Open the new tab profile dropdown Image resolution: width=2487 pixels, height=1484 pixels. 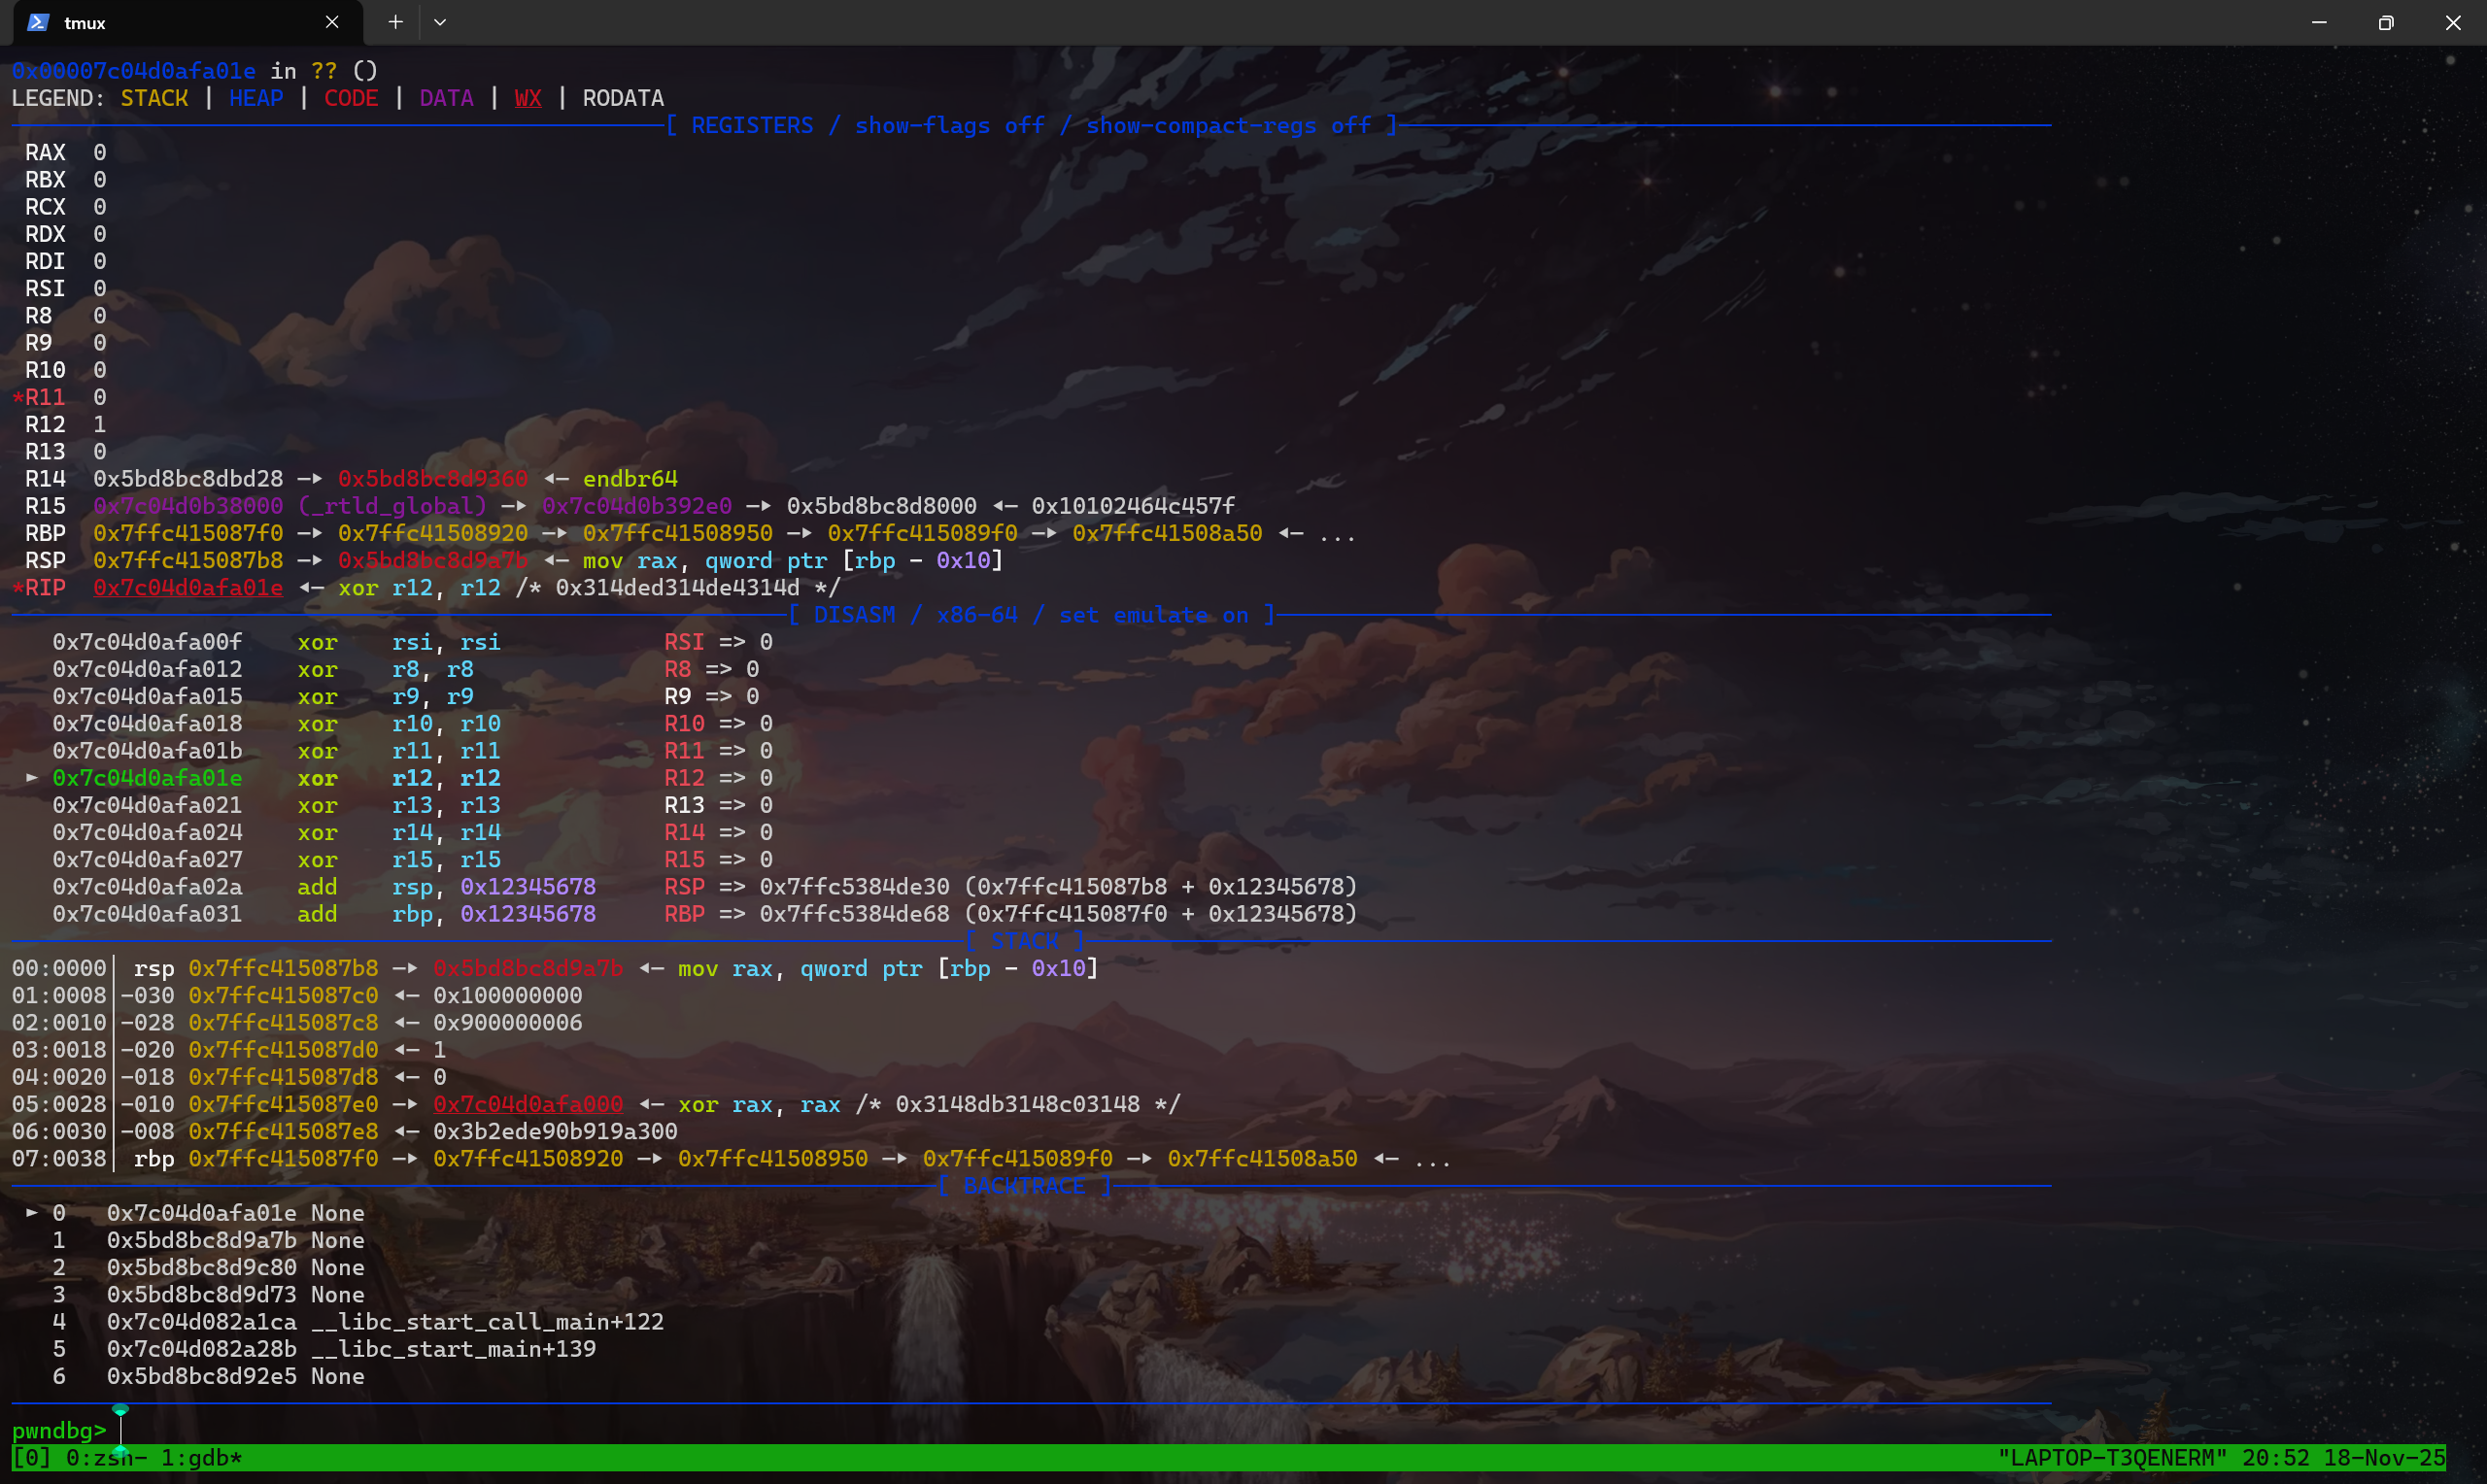(x=440, y=22)
